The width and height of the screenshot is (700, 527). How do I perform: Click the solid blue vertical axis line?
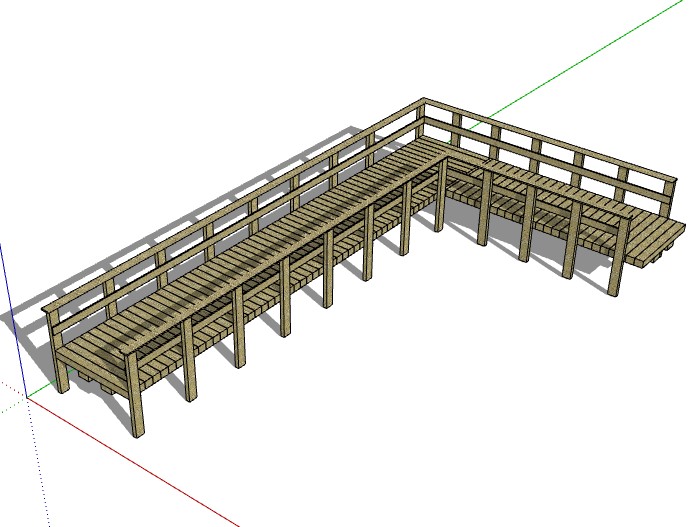pos(13,320)
